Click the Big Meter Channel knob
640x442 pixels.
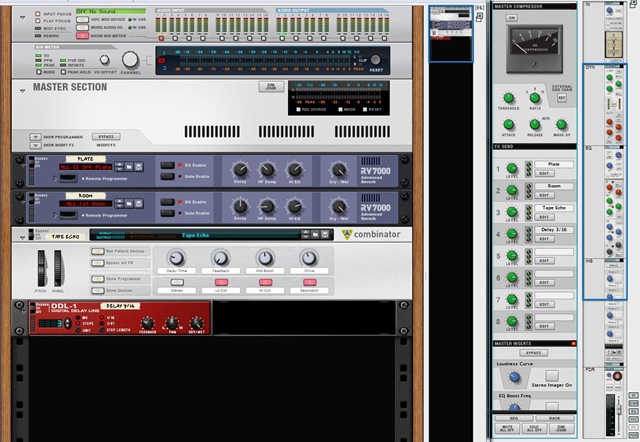[130, 60]
